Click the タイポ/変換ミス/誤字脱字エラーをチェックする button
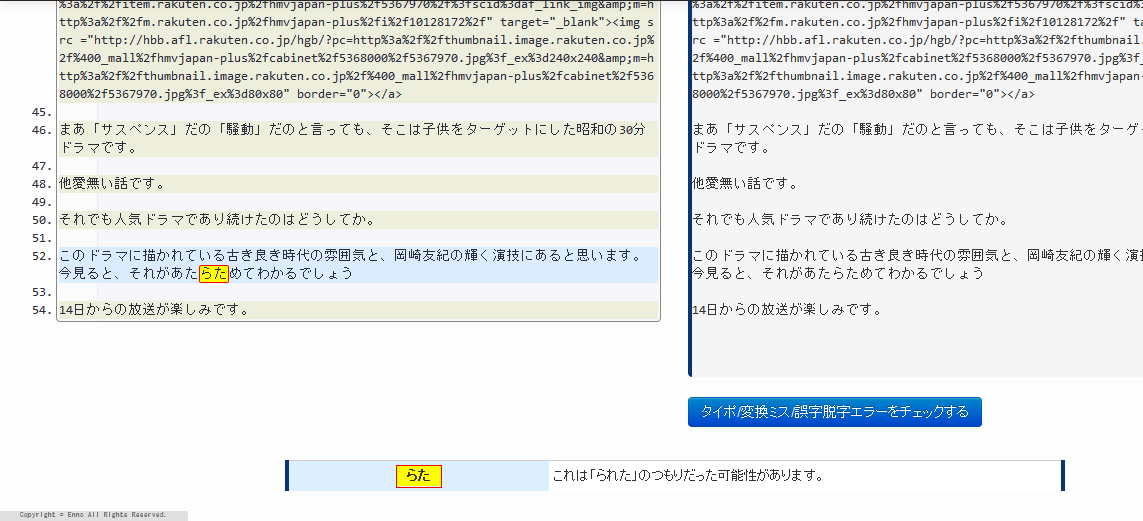 834,412
